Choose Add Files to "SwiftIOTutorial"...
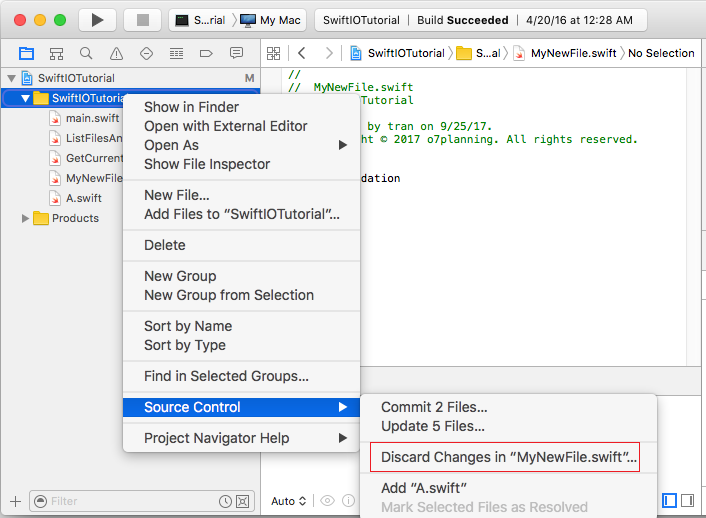 [241, 214]
